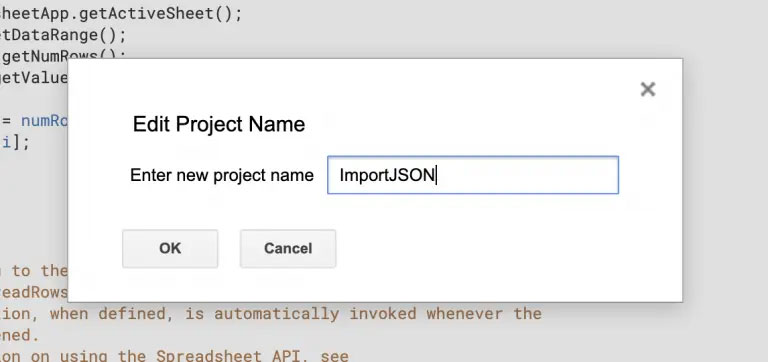
Task: Confirm the new name with OK
Action: pyautogui.click(x=170, y=248)
